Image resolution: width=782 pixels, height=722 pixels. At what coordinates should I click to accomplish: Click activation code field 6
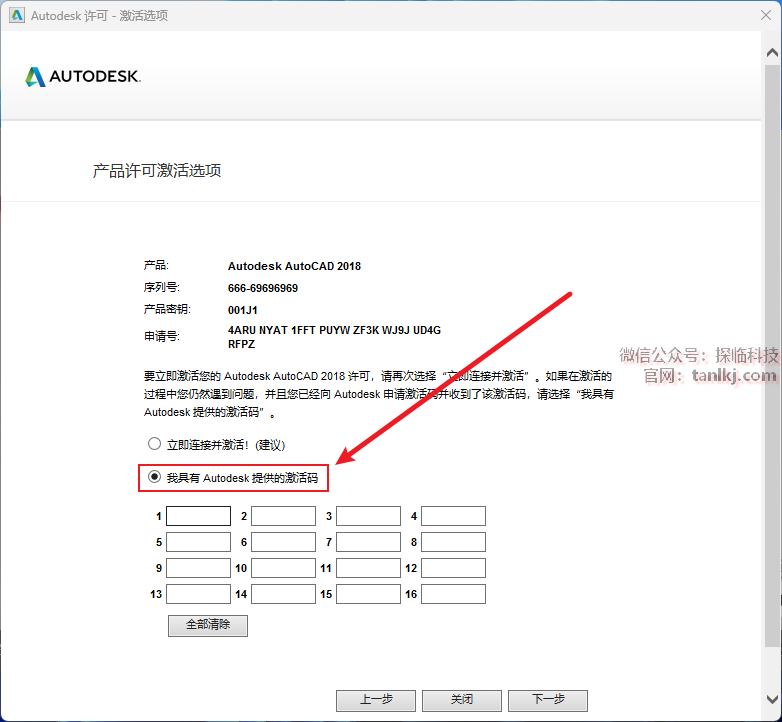(x=283, y=542)
